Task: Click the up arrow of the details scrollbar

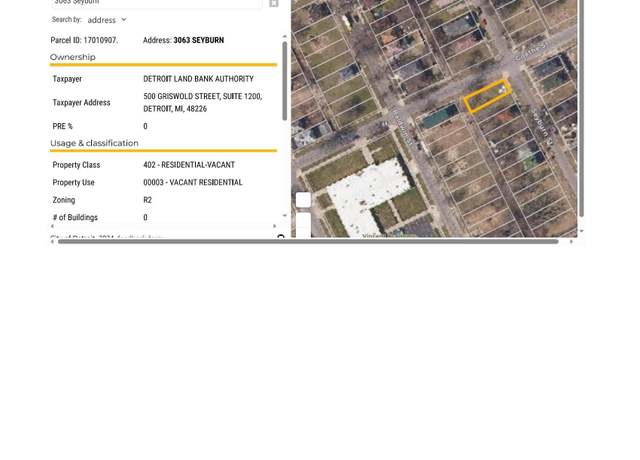Action: [284, 37]
